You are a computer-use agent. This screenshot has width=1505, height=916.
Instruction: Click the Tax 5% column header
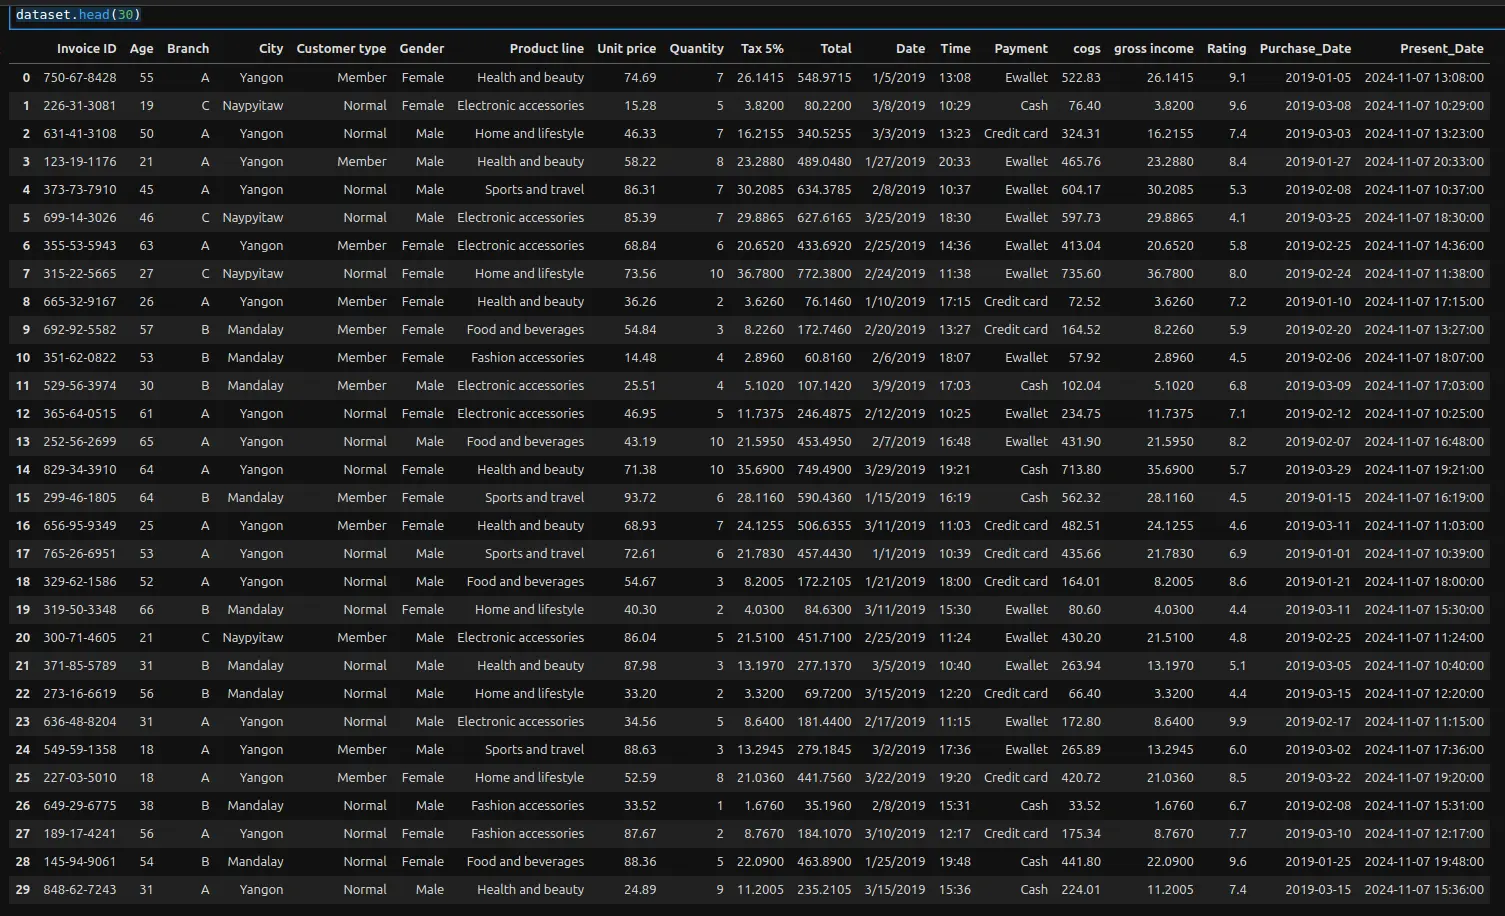point(762,48)
